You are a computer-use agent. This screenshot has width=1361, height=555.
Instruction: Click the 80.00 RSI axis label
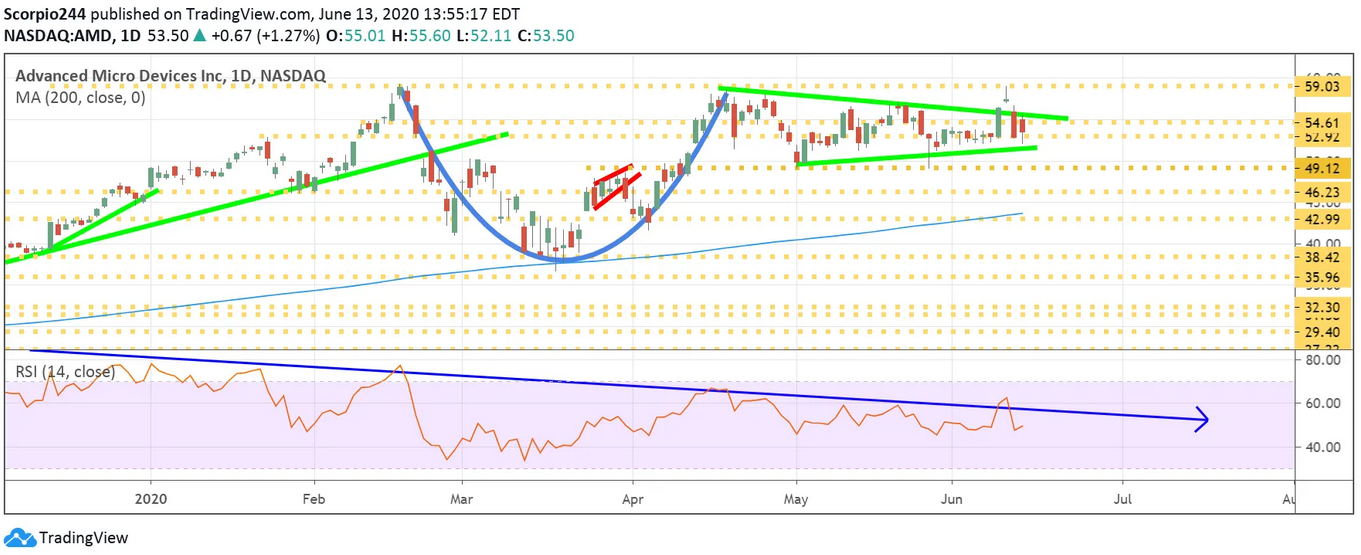1321,359
